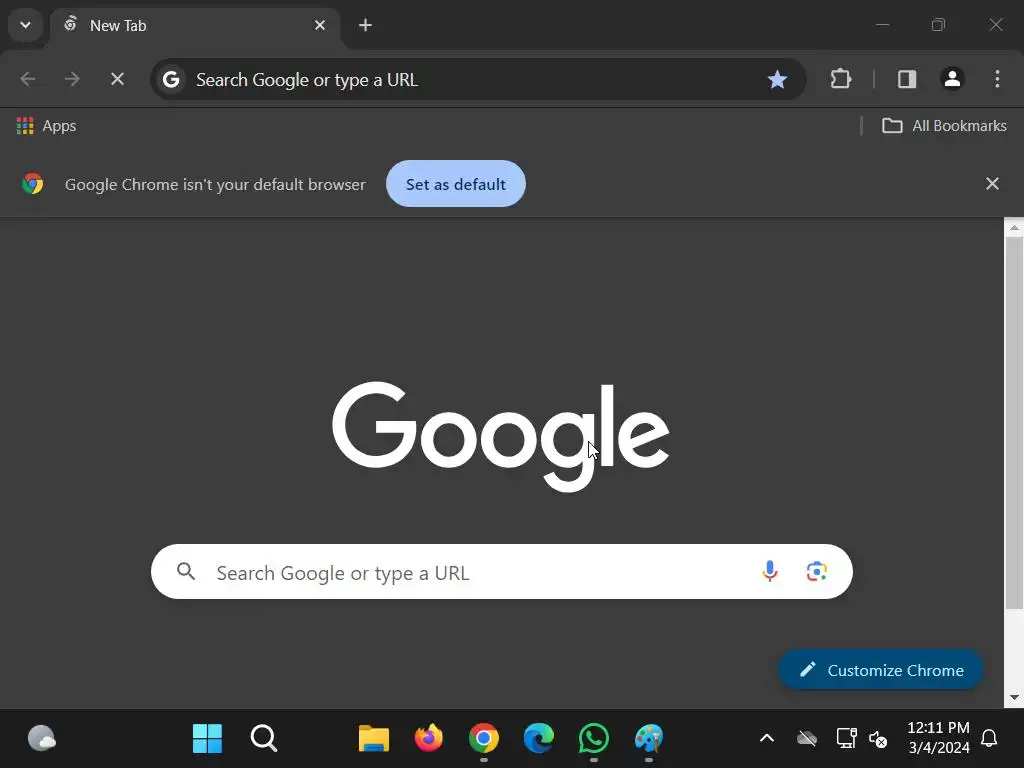This screenshot has height=768, width=1024.
Task: Open Chrome three-dot menu
Action: [x=997, y=79]
